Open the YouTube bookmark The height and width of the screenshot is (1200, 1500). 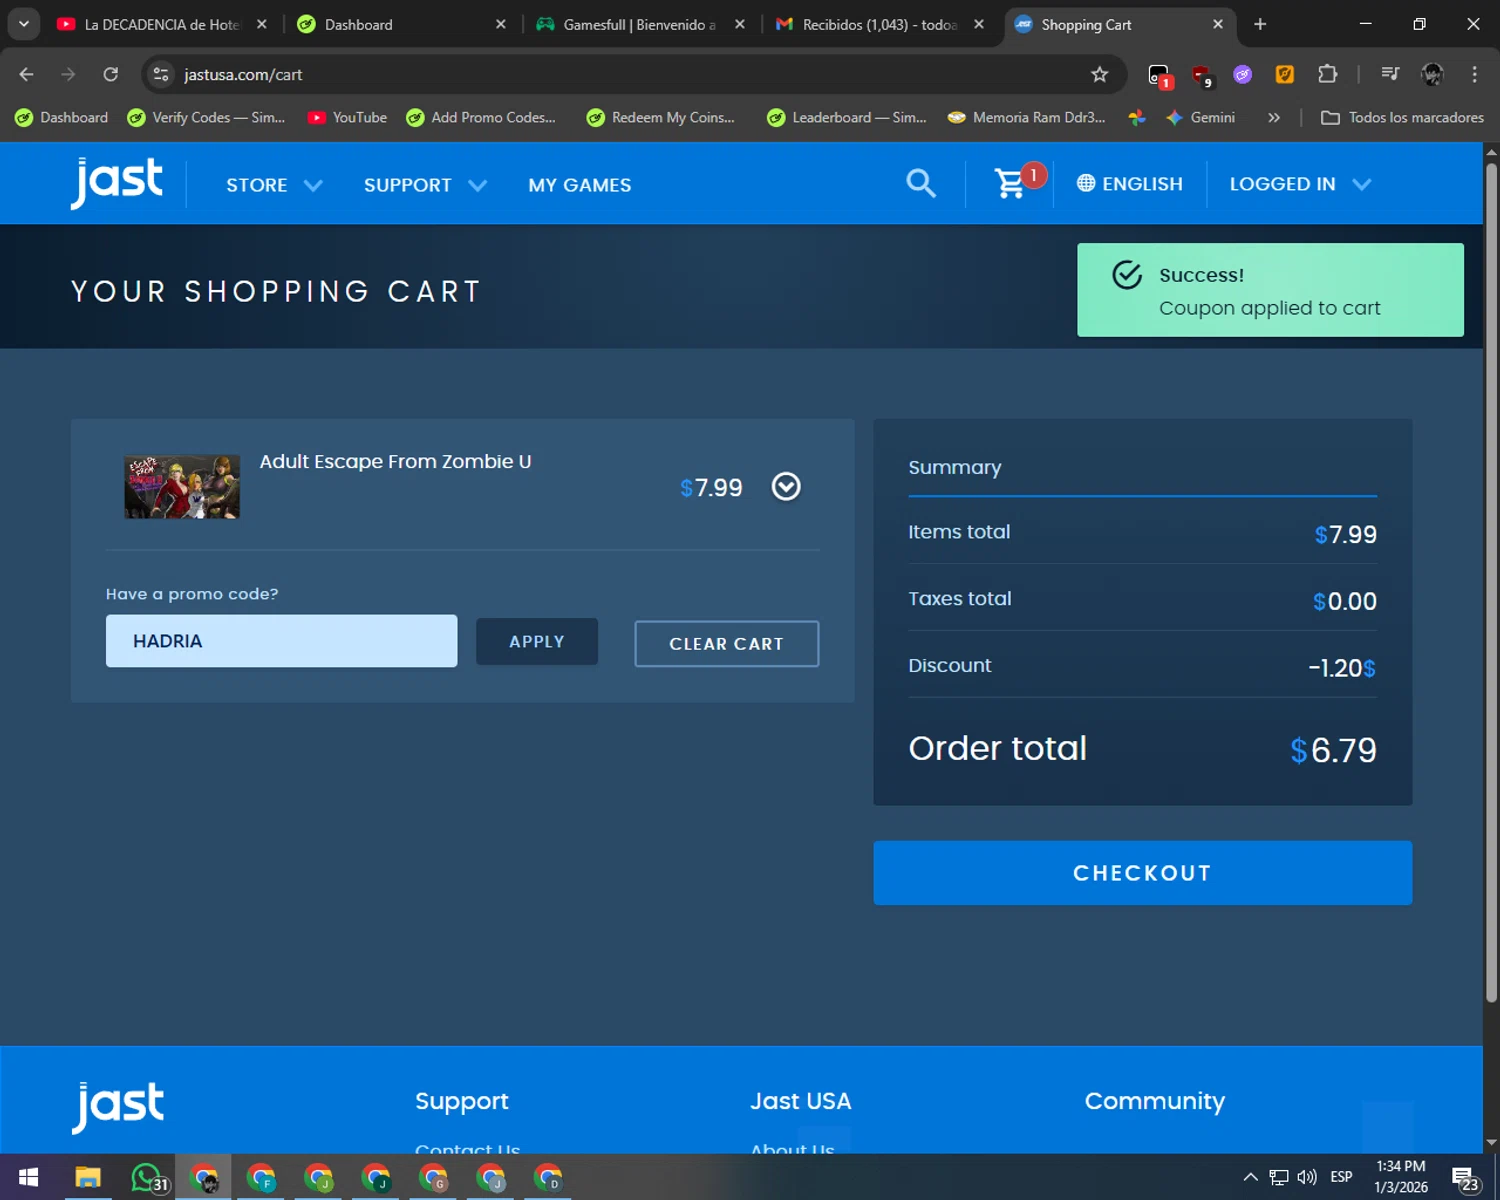pyautogui.click(x=347, y=117)
